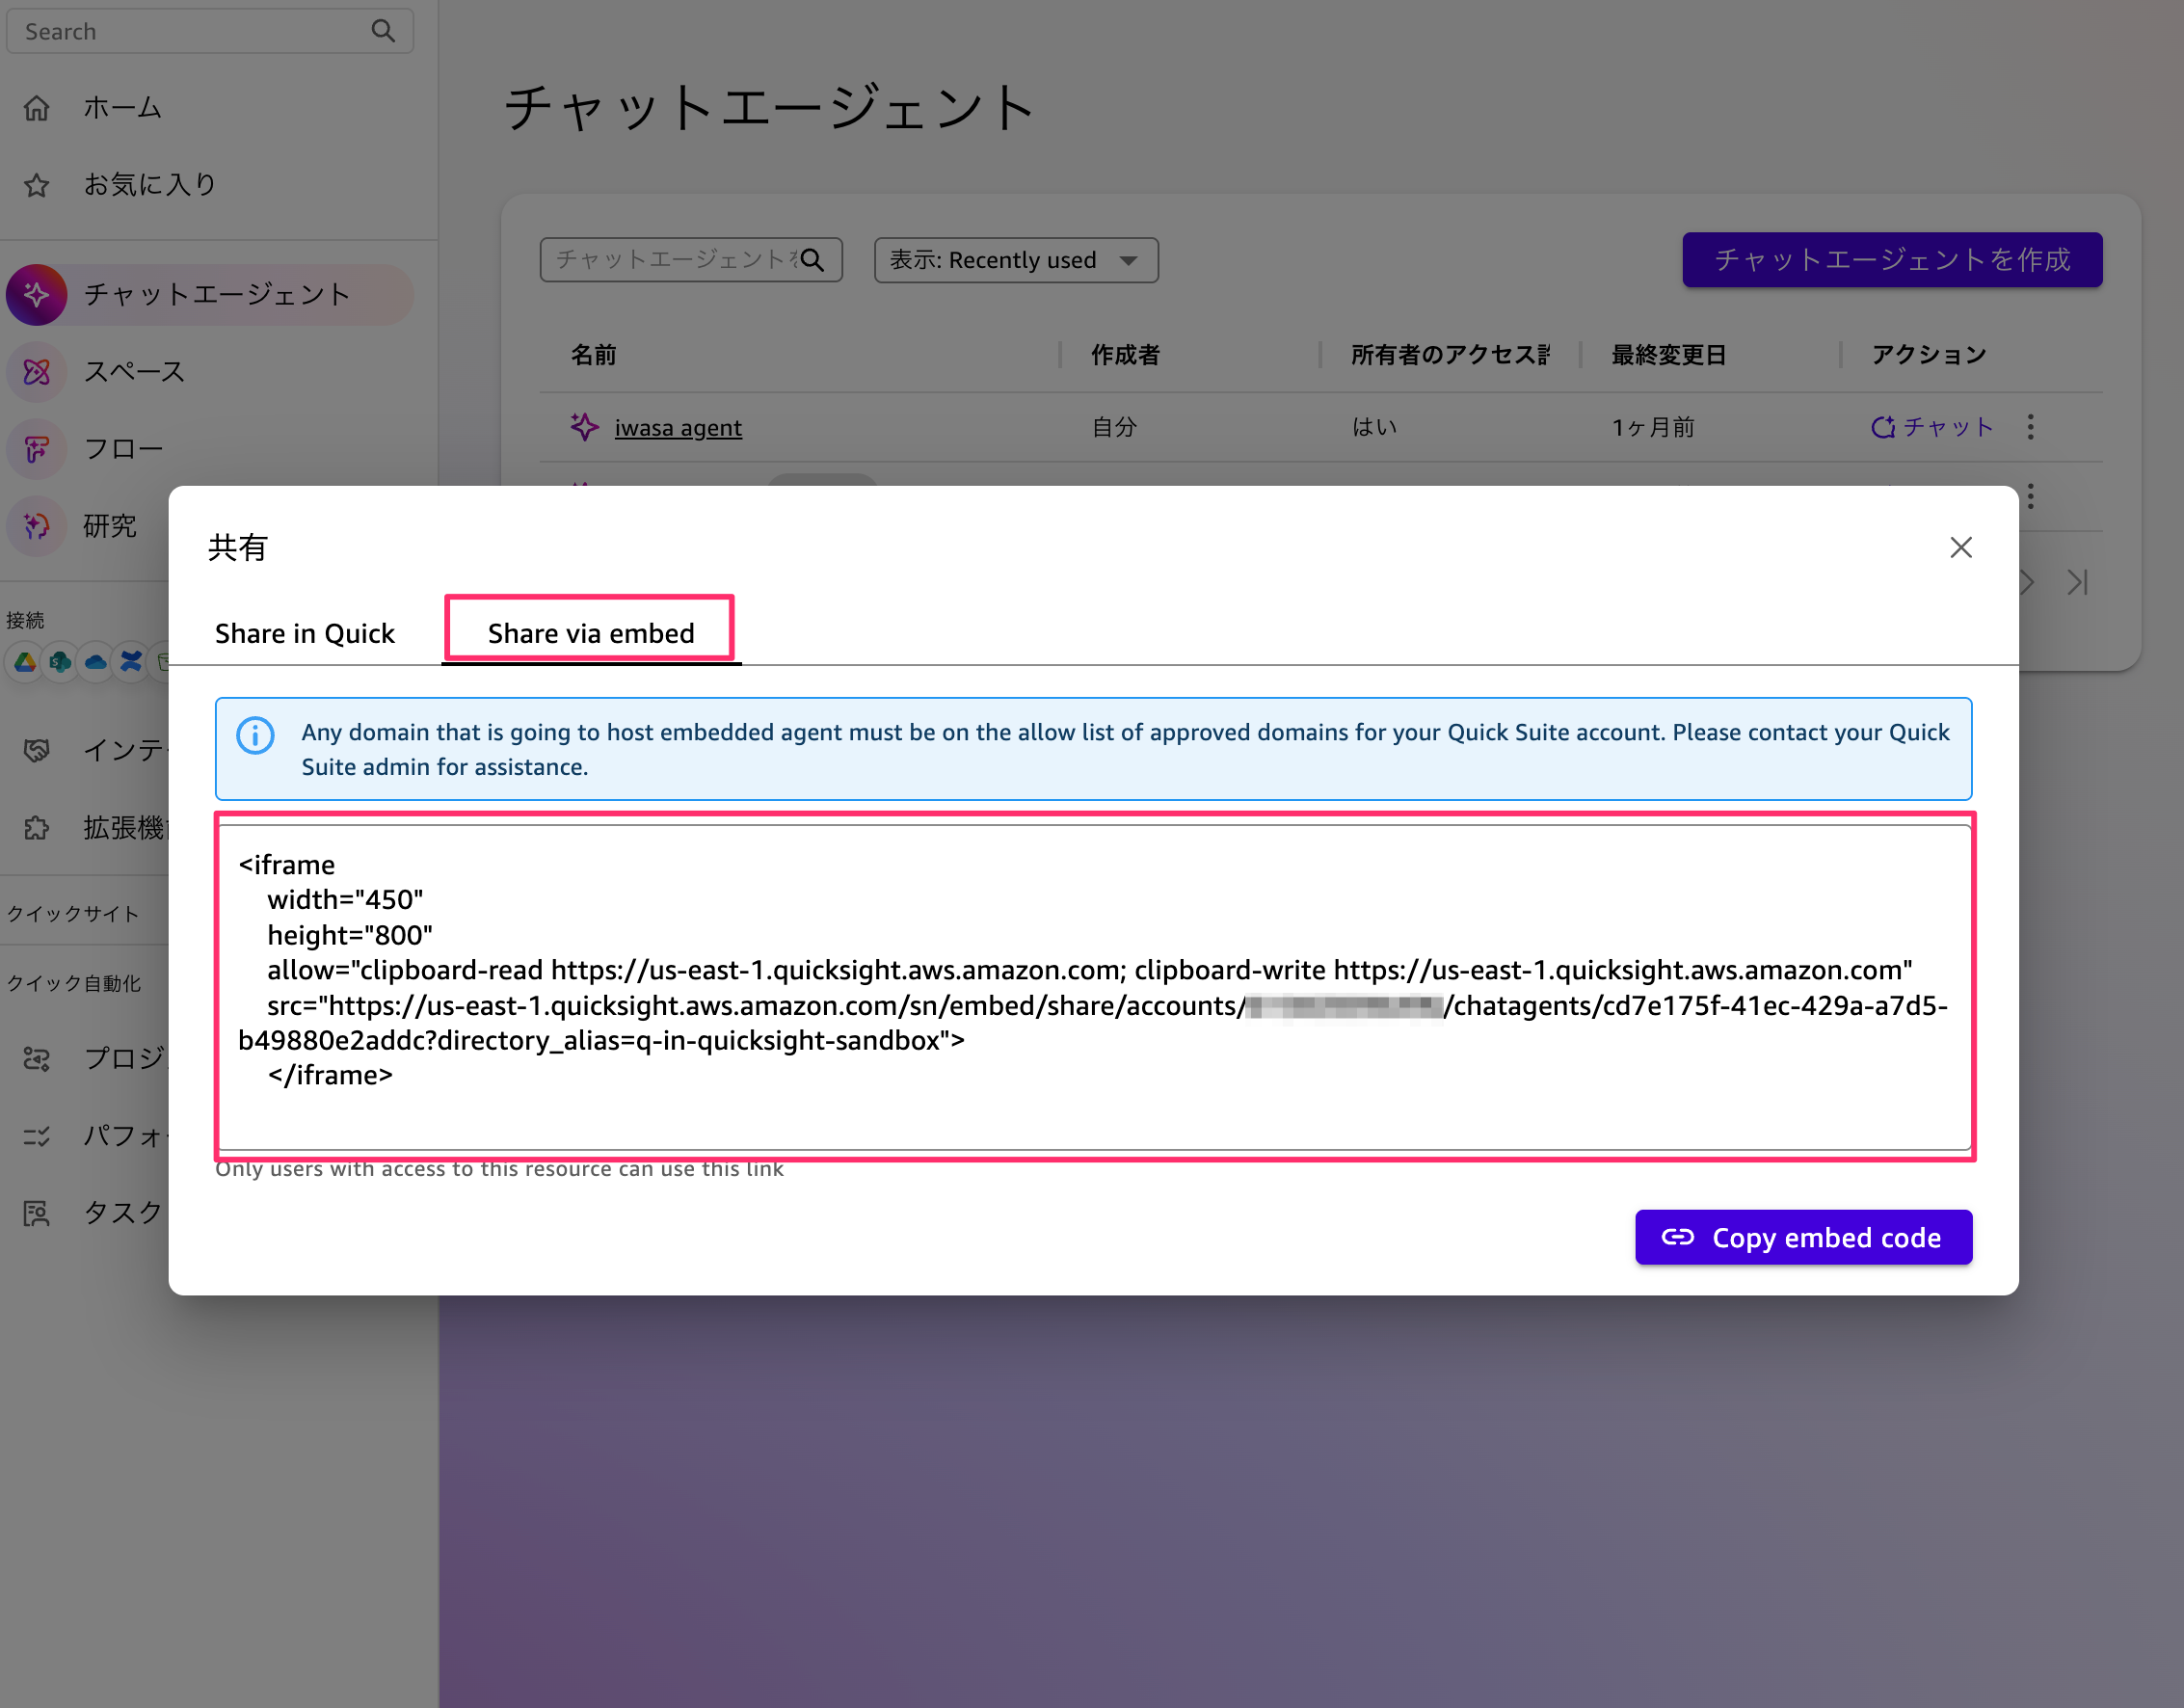This screenshot has width=2184, height=1708.
Task: Switch to the Share via embed tab
Action: click(590, 632)
